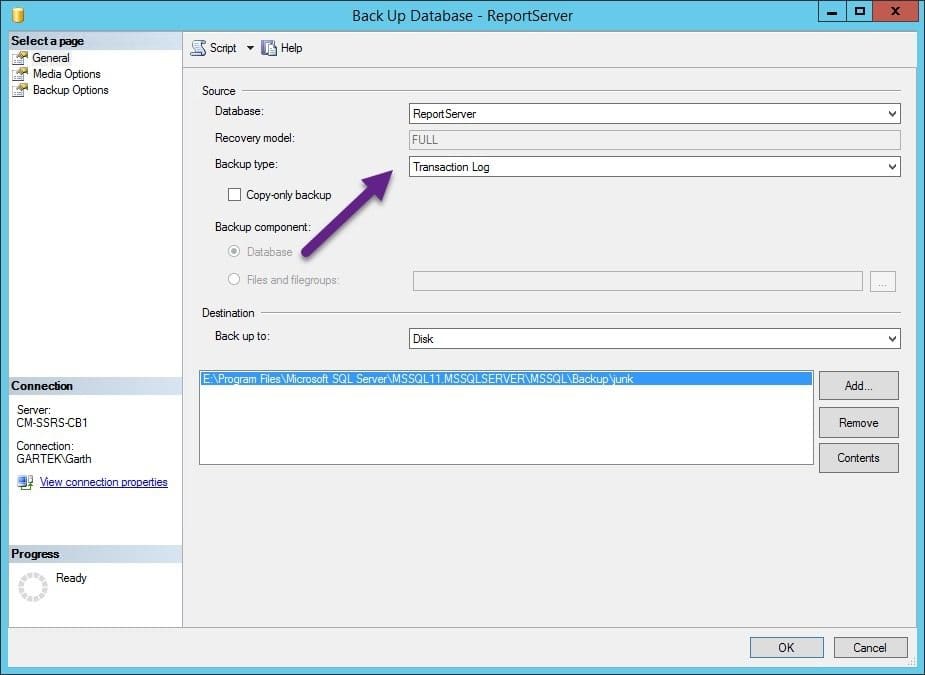Maximize the Back Up Database window
Screen dimensions: 925x675
860,11
